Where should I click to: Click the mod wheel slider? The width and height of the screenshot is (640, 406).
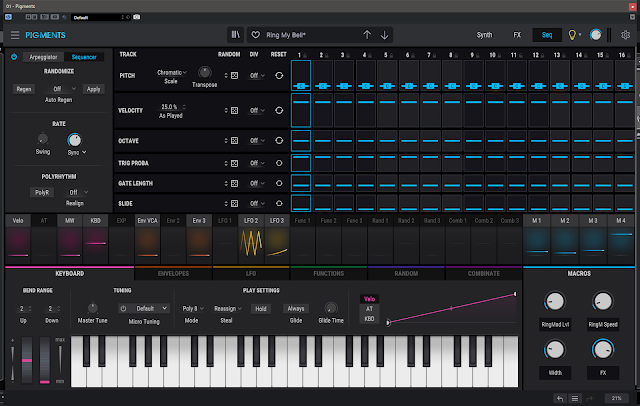click(45, 360)
